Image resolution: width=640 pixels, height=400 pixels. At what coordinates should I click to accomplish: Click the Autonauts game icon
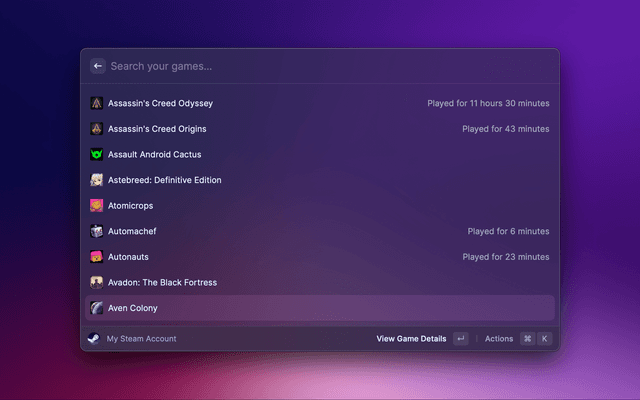(97, 257)
